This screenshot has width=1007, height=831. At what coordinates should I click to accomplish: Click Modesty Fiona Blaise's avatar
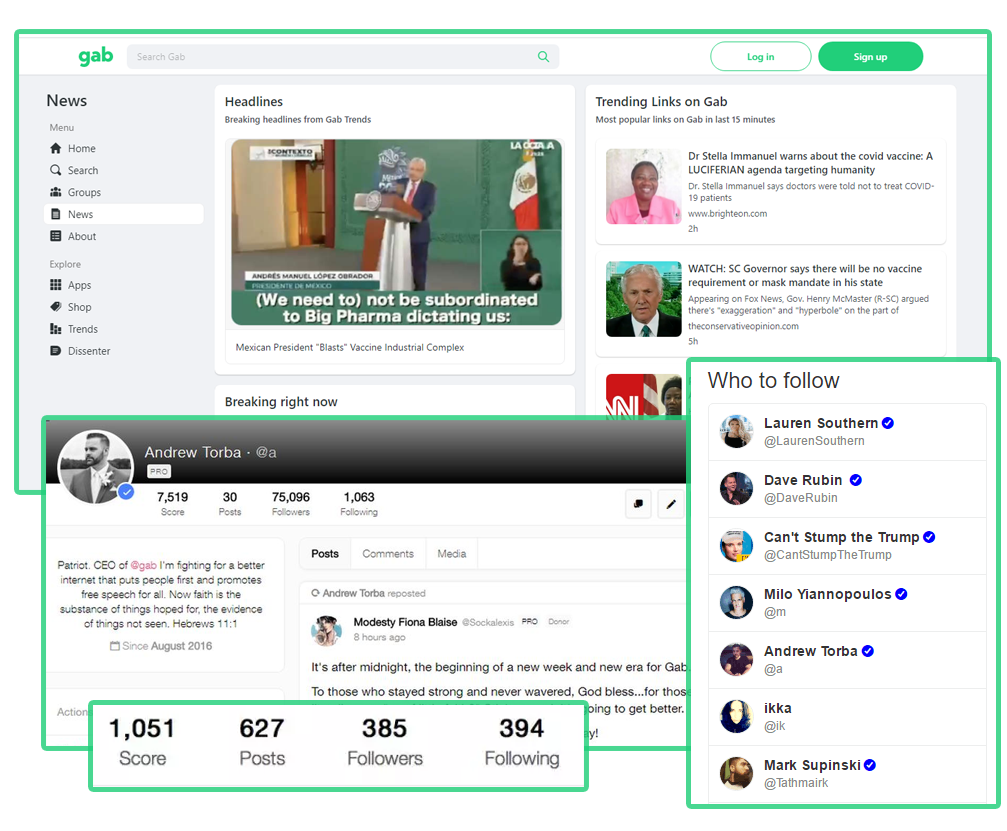(x=326, y=630)
